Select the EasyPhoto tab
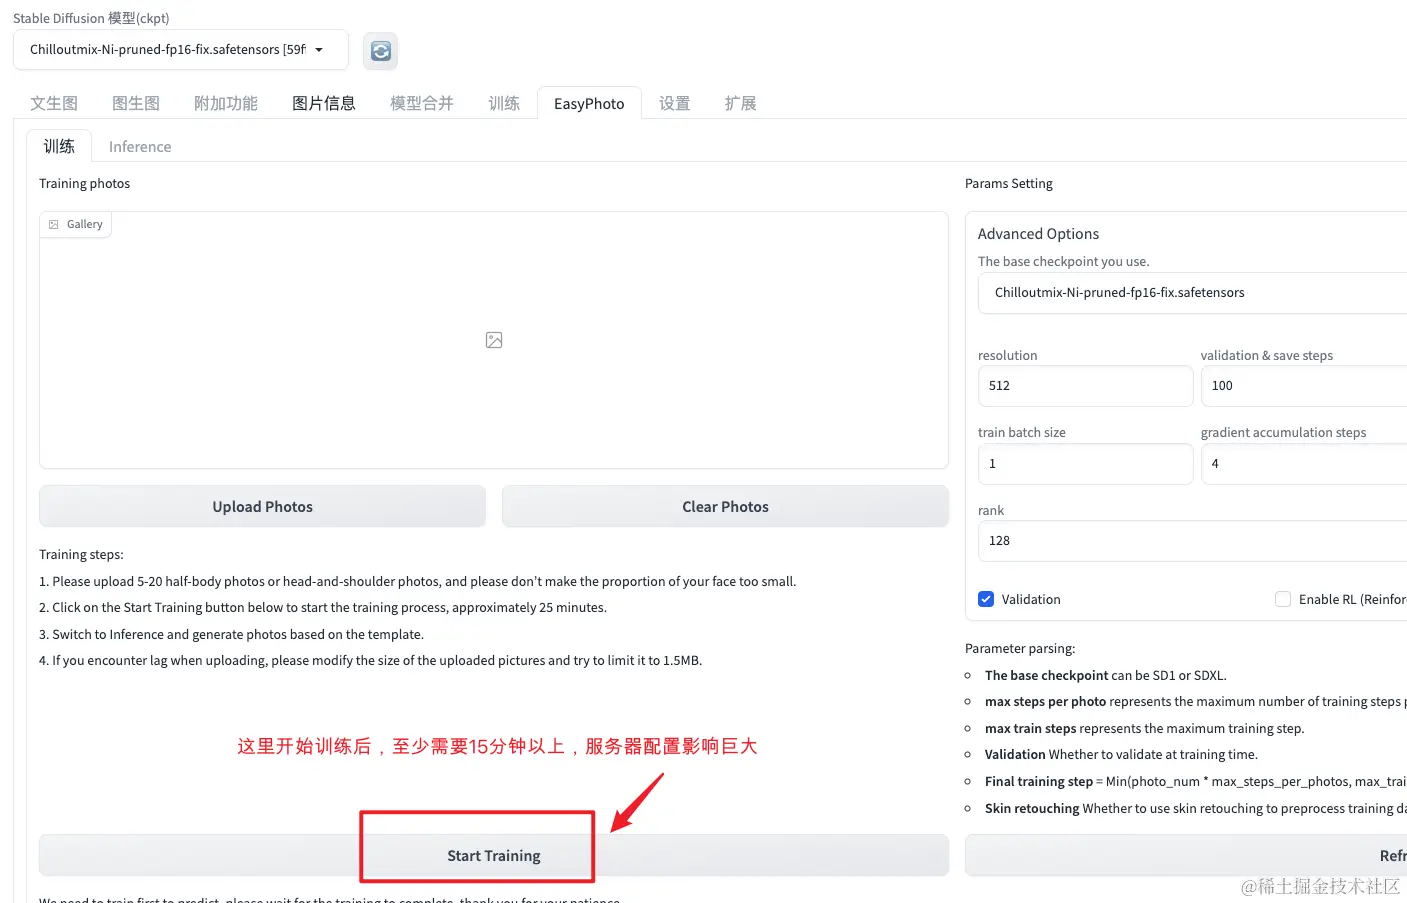The height and width of the screenshot is (903, 1407). 589,103
